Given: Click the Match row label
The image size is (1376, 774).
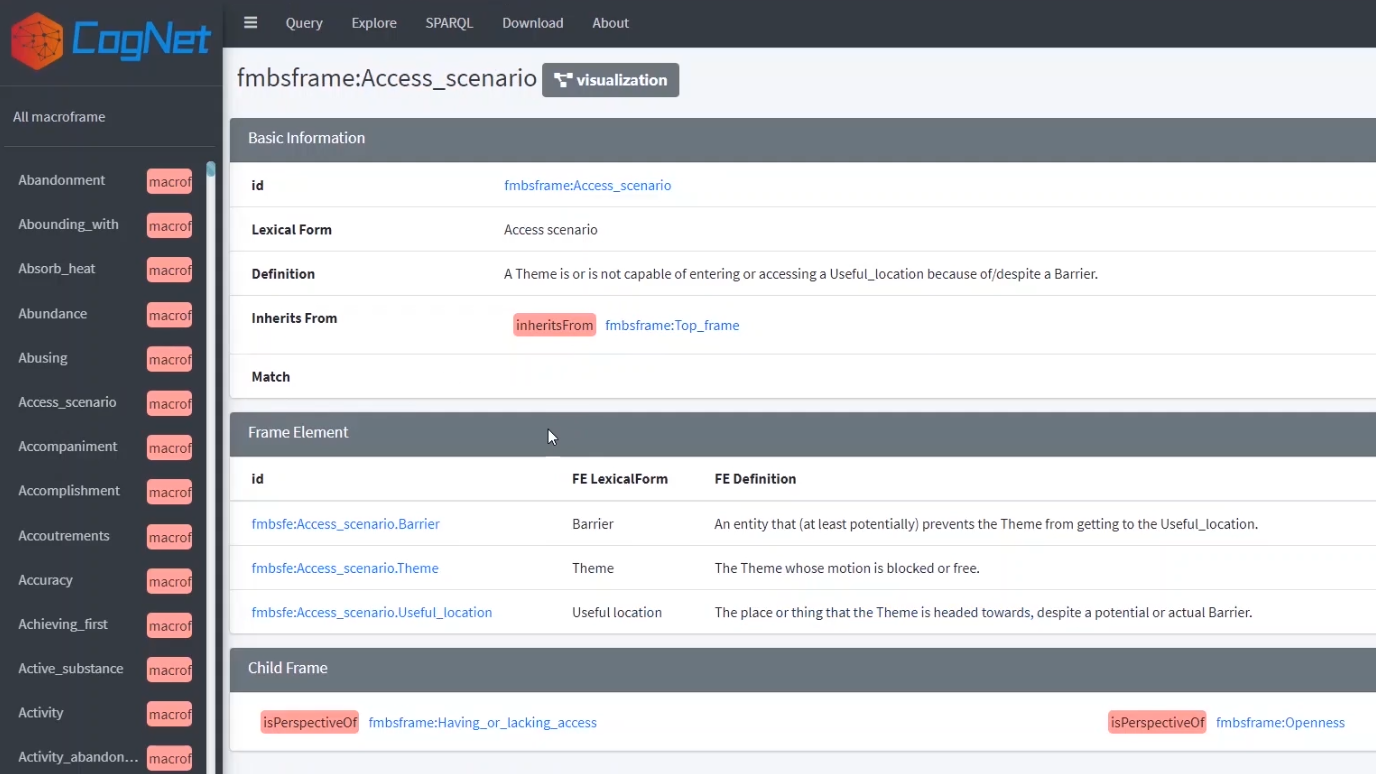Looking at the screenshot, I should (271, 377).
